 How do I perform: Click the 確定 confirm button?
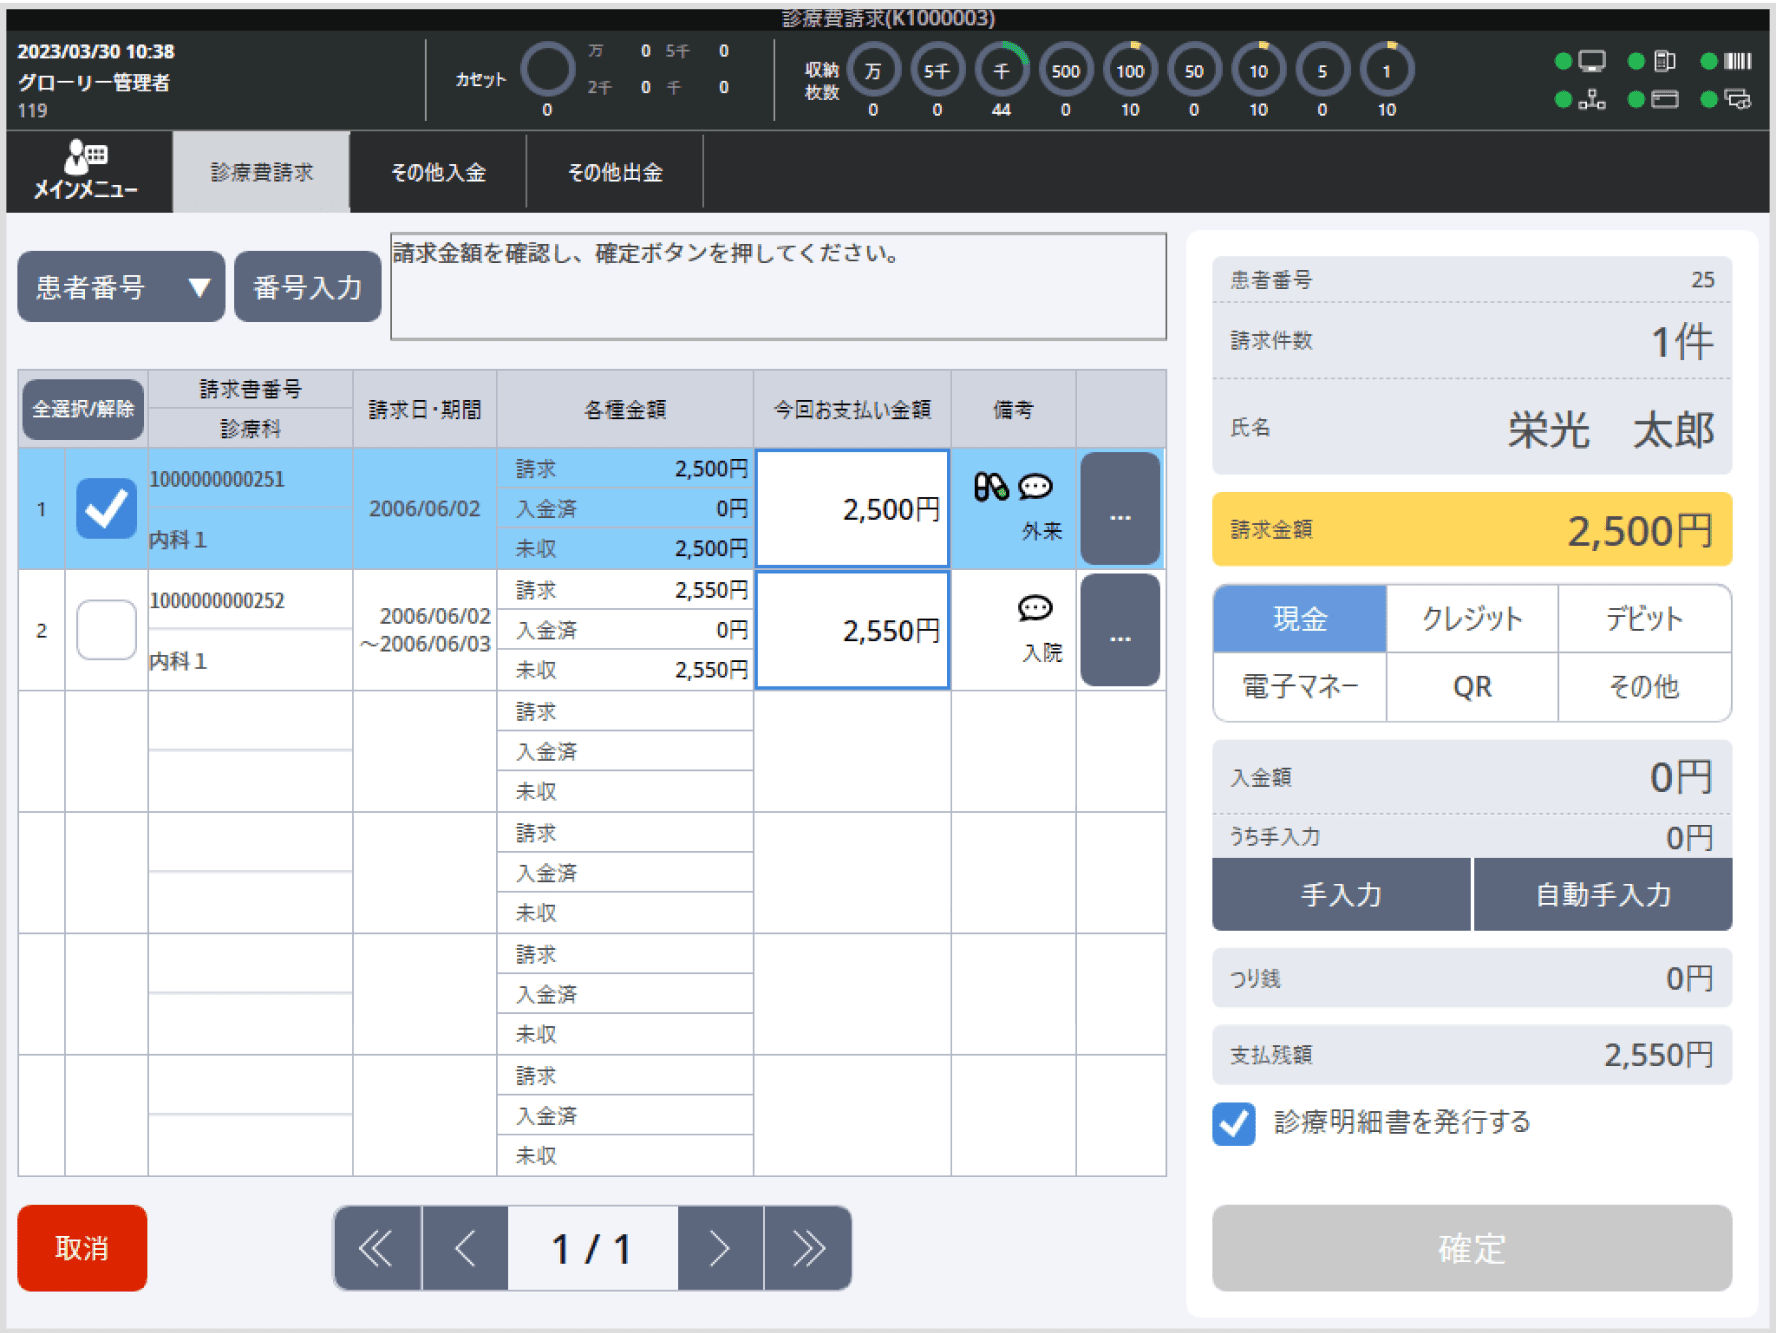1472,1248
